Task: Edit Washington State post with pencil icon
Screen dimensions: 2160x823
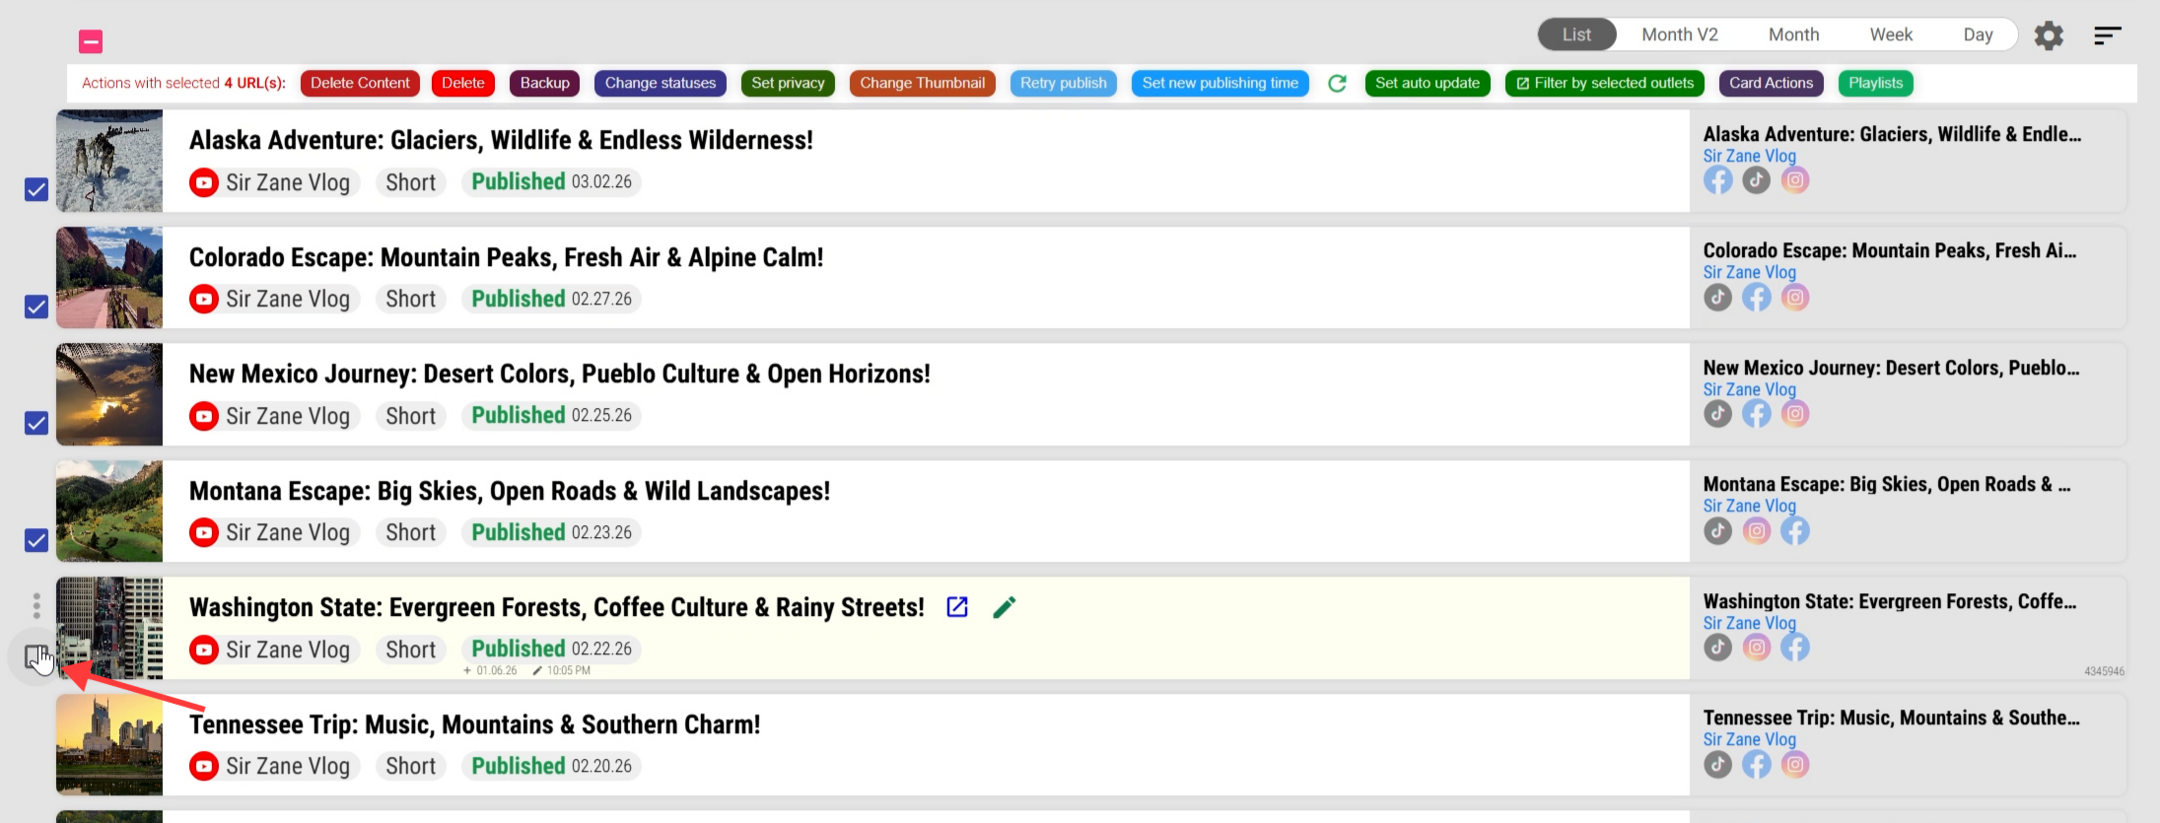Action: point(1004,607)
